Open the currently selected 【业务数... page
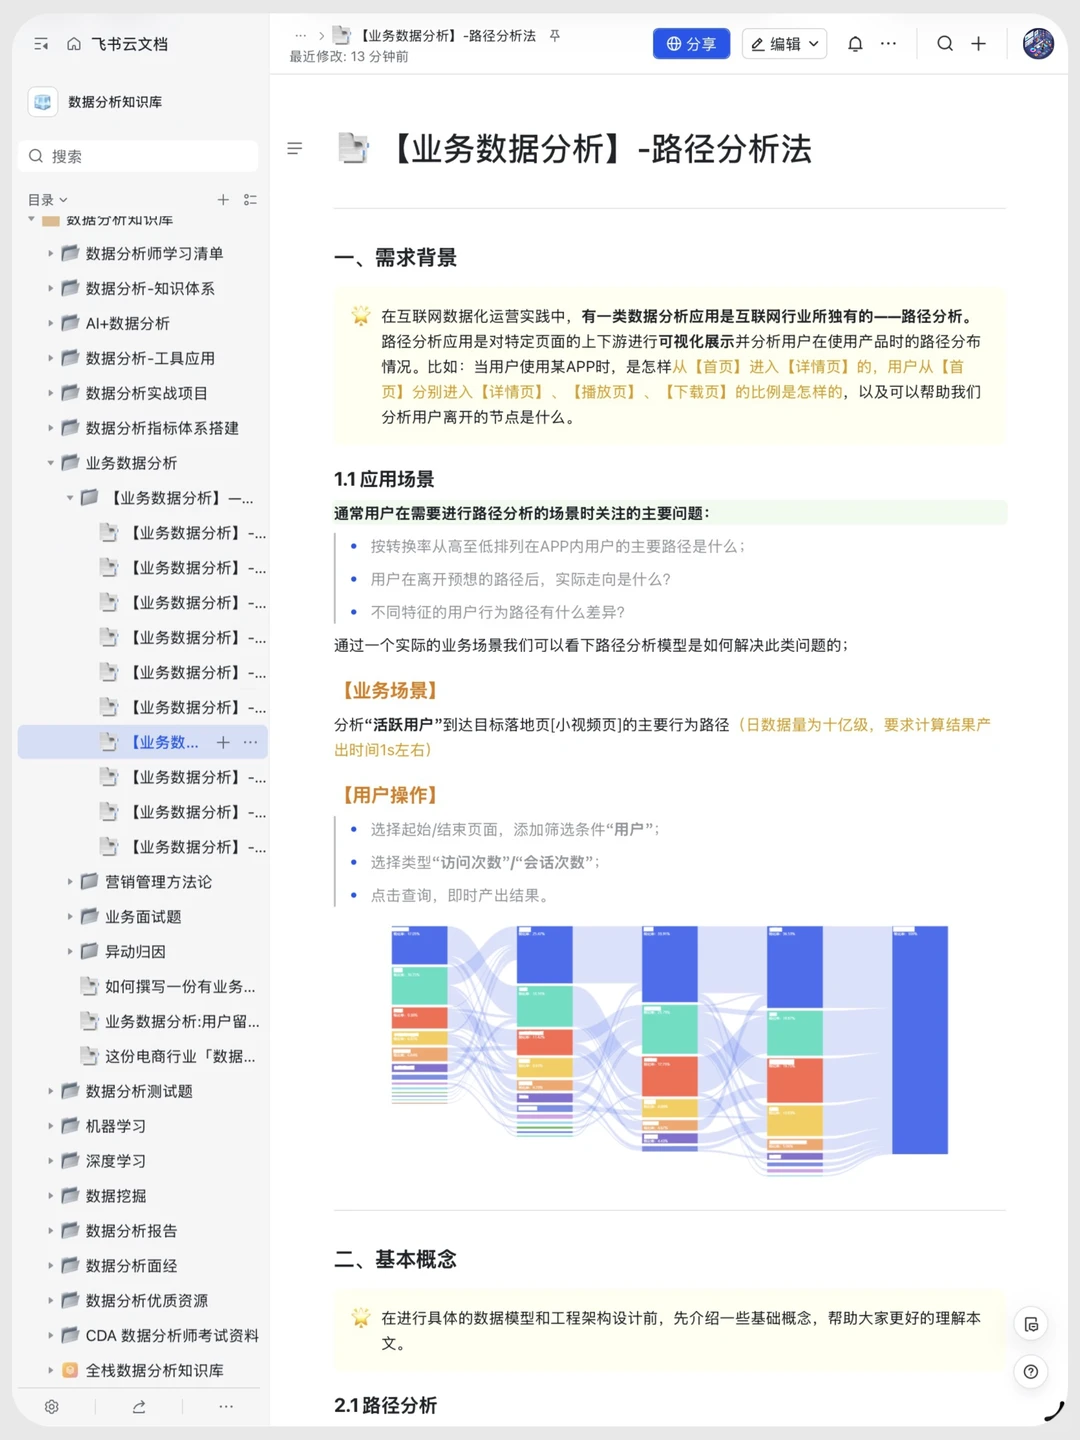 [x=165, y=742]
